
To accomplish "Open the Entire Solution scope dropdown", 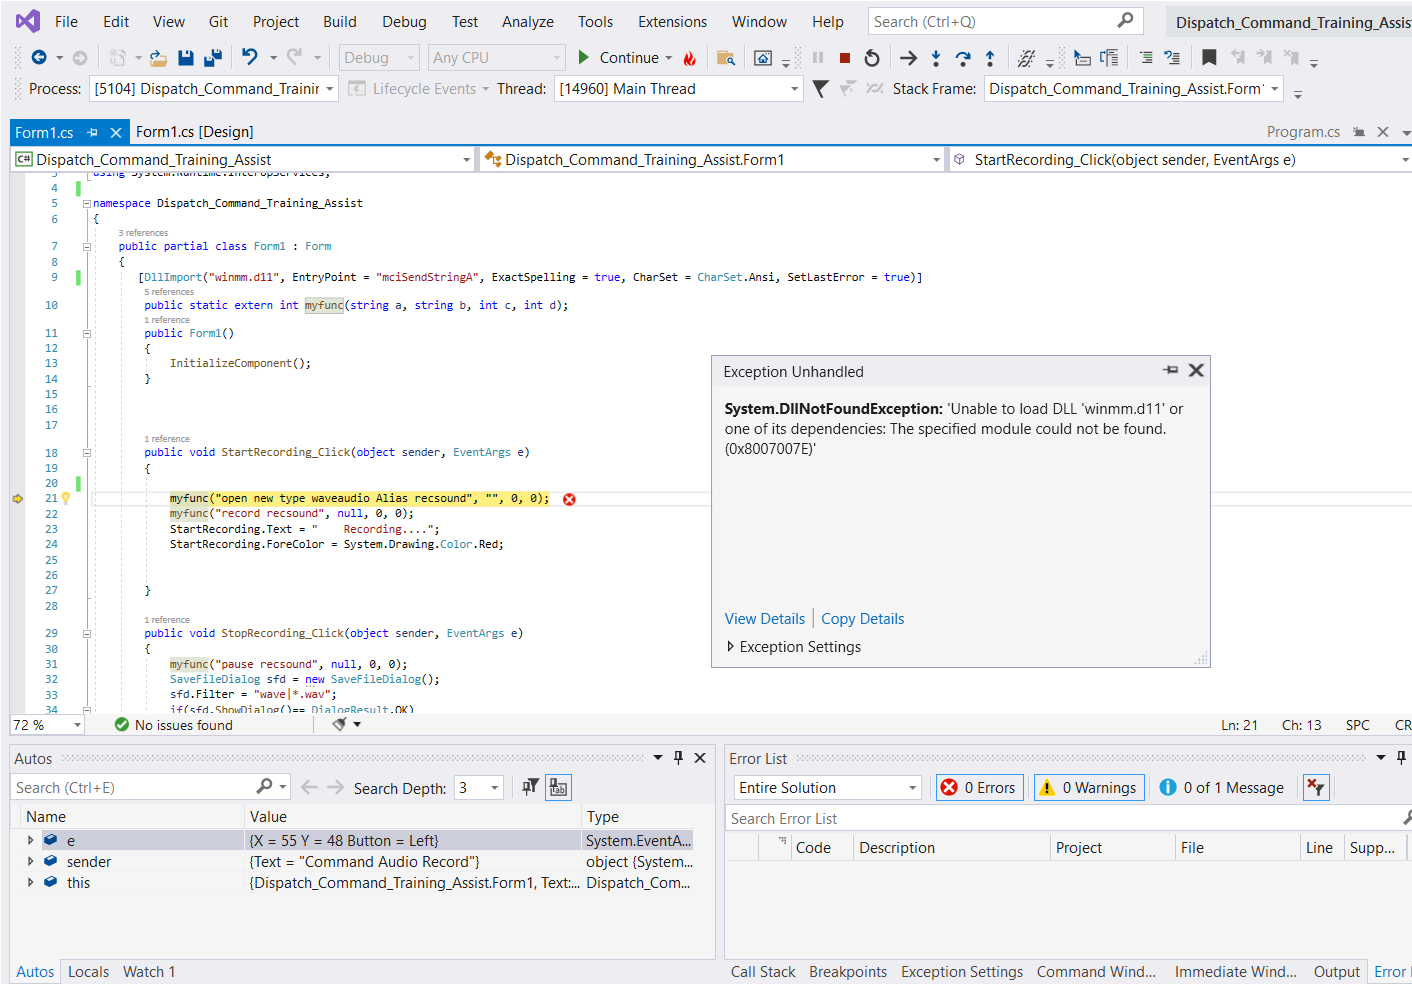I will point(827,788).
